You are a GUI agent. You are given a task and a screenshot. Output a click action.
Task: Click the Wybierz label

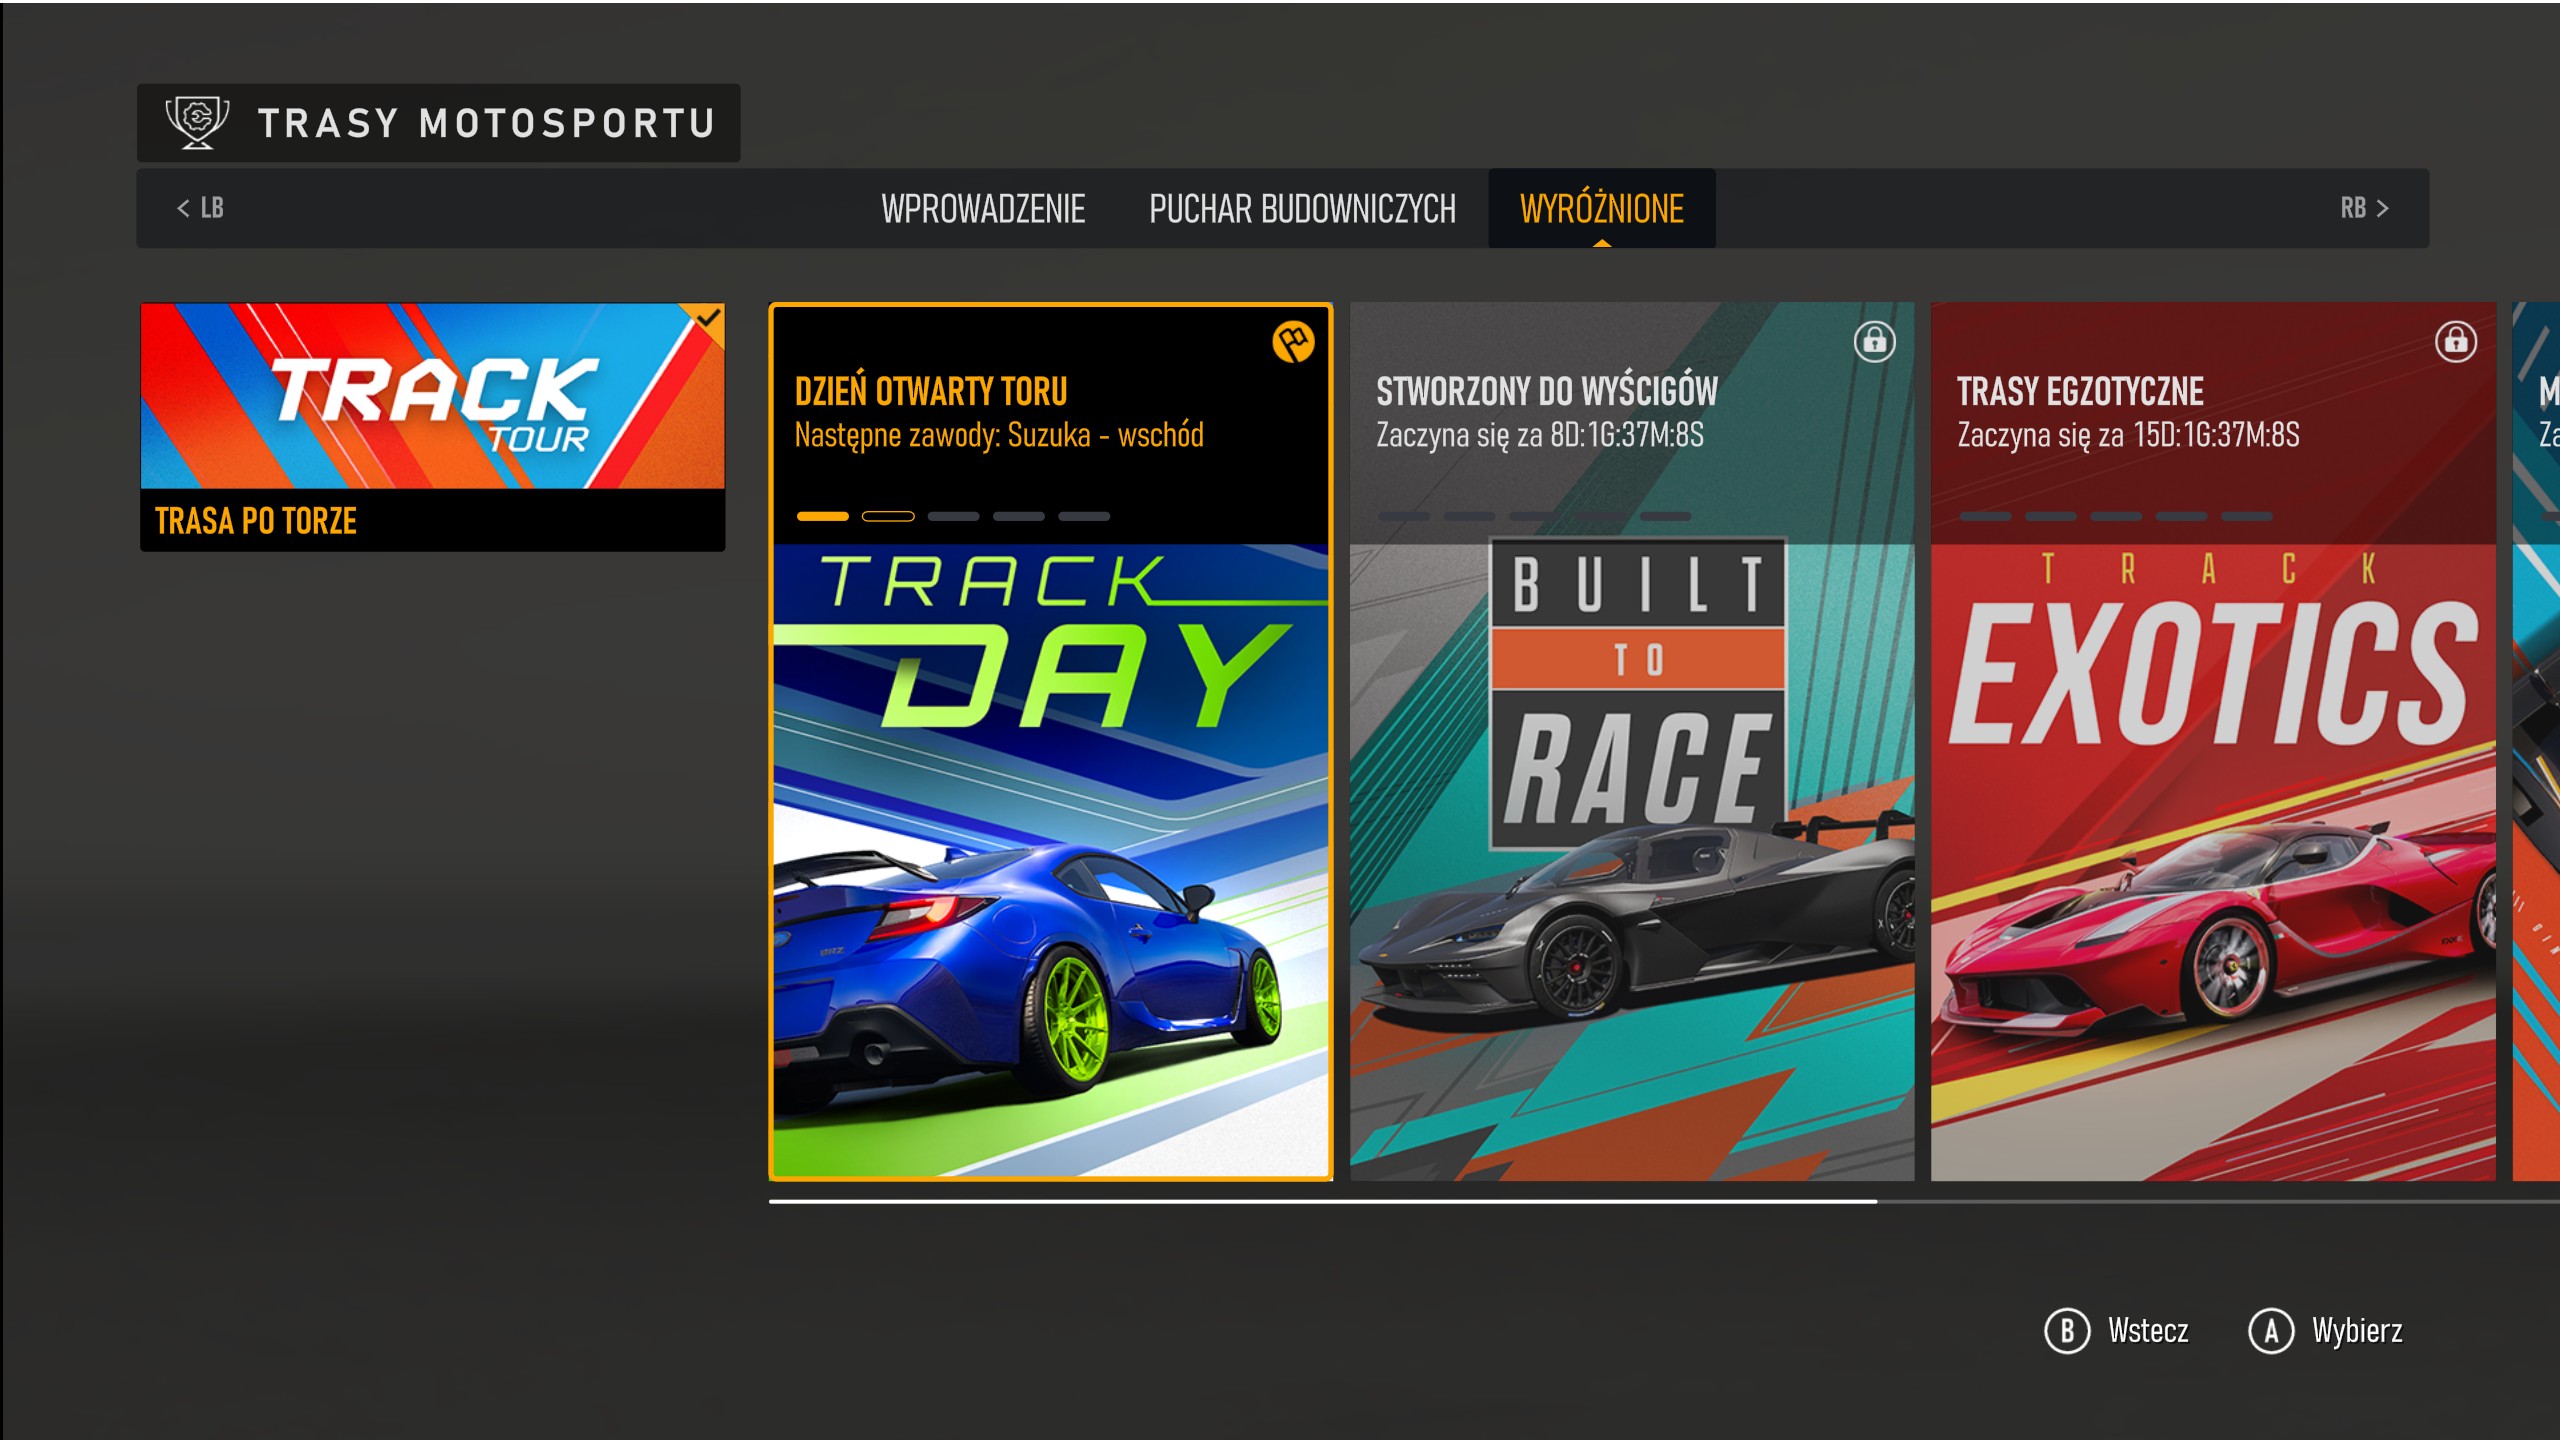(x=2356, y=1331)
